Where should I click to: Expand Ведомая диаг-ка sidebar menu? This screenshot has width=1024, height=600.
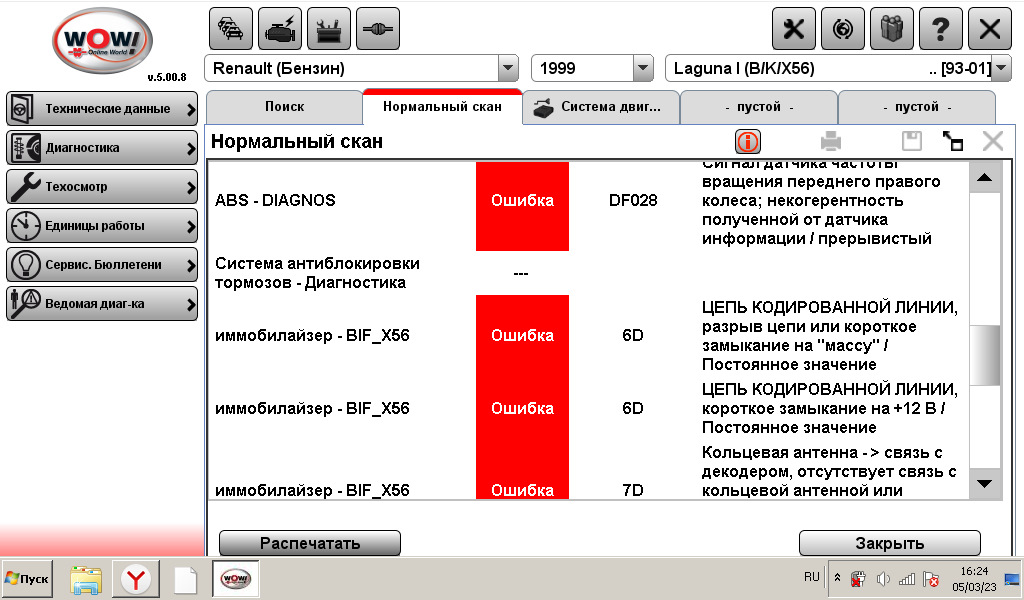(x=102, y=304)
